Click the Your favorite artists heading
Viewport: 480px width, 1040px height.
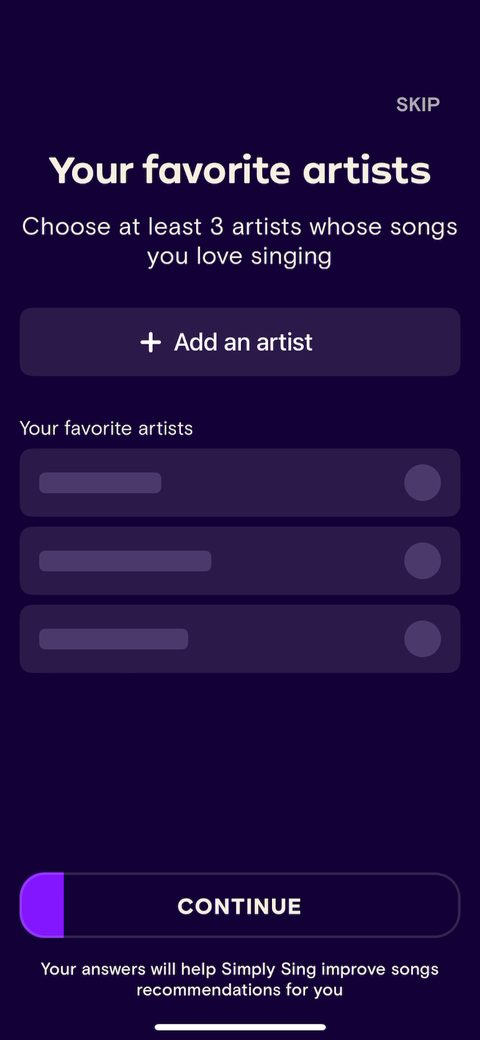click(240, 170)
